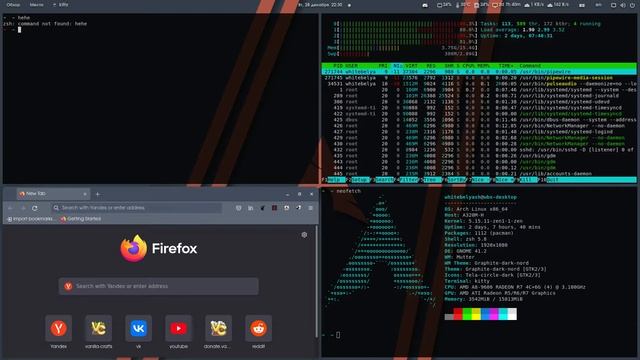
Task: Select htop row systemd-udevd
Action: pos(479,102)
